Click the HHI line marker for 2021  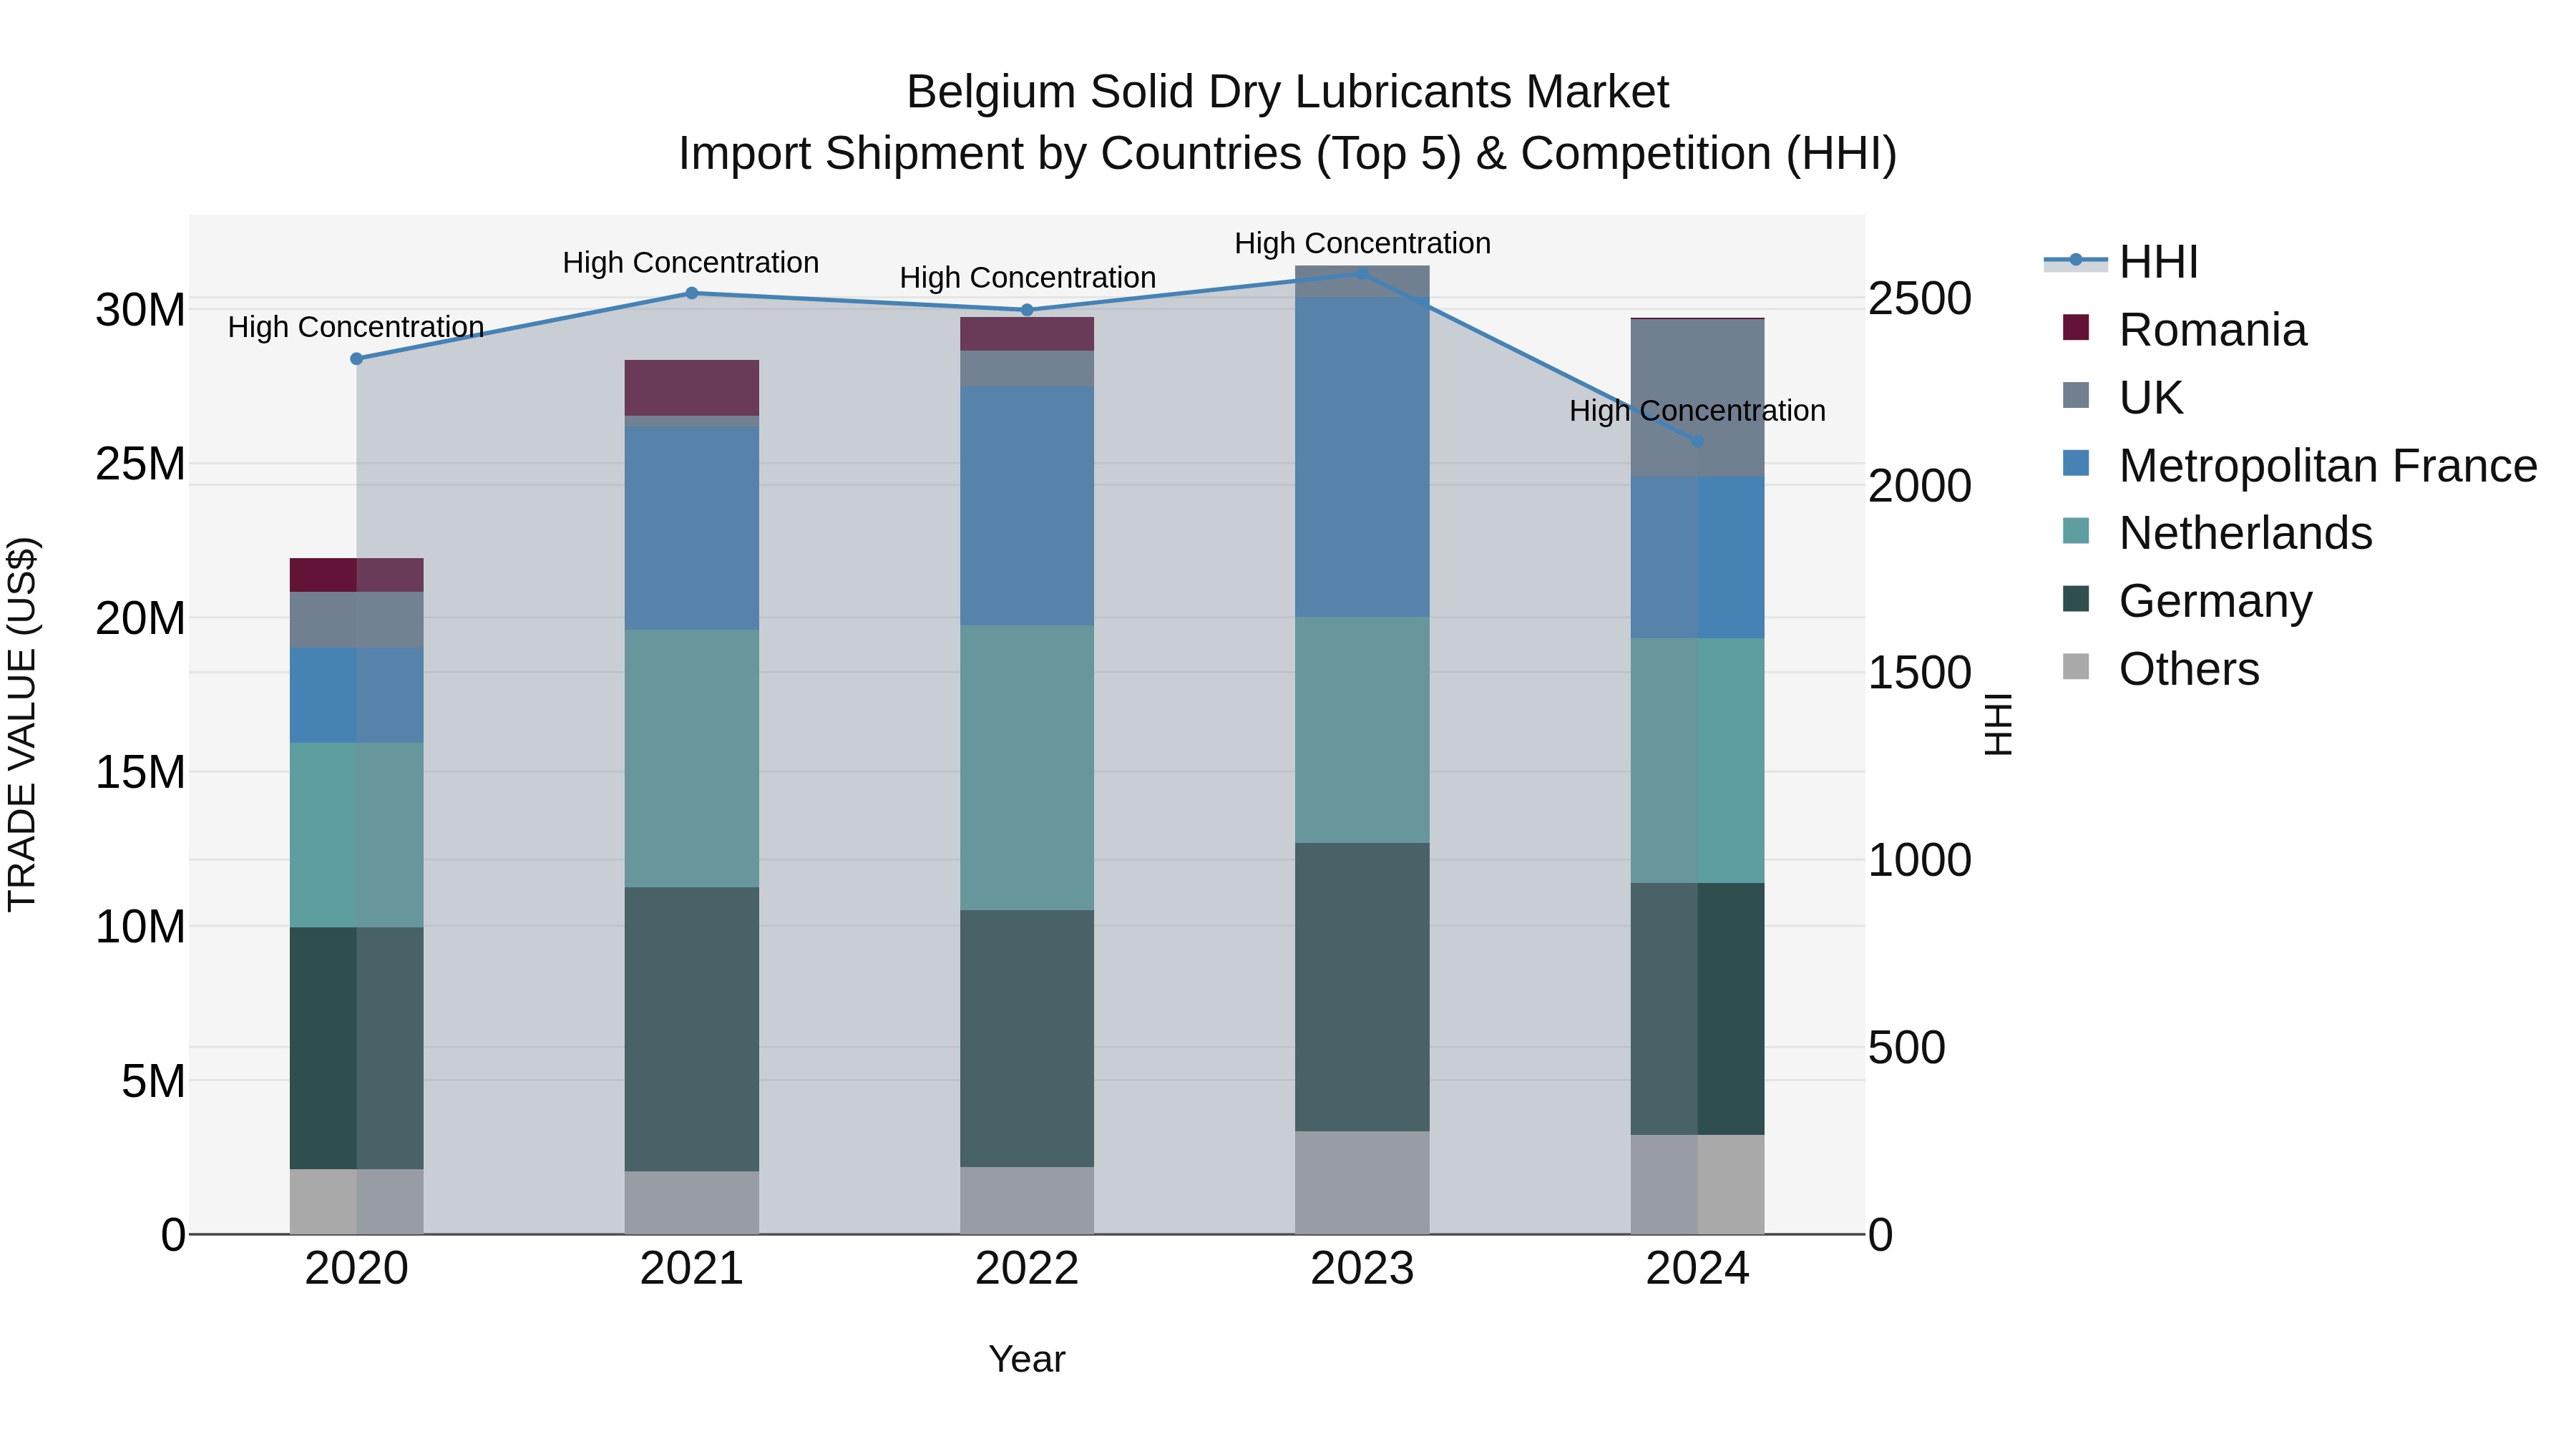pos(692,293)
